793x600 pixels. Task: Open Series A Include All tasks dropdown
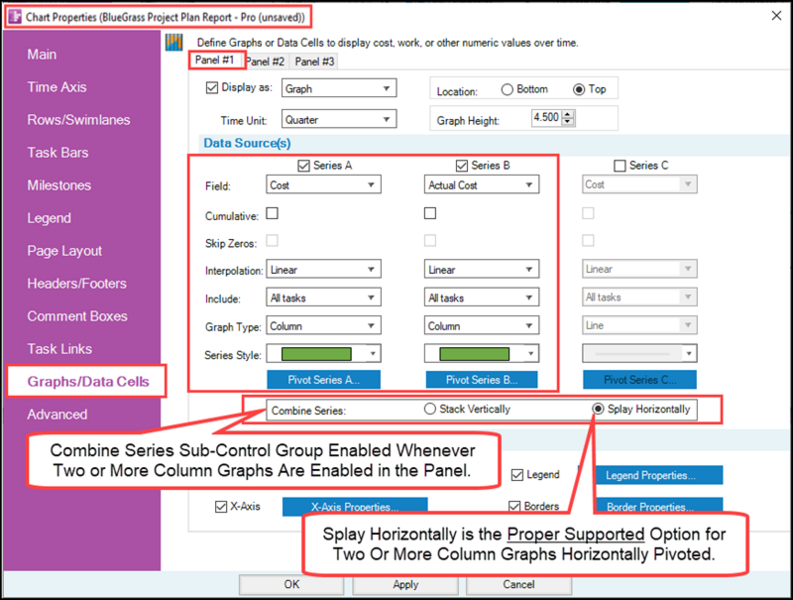324,297
